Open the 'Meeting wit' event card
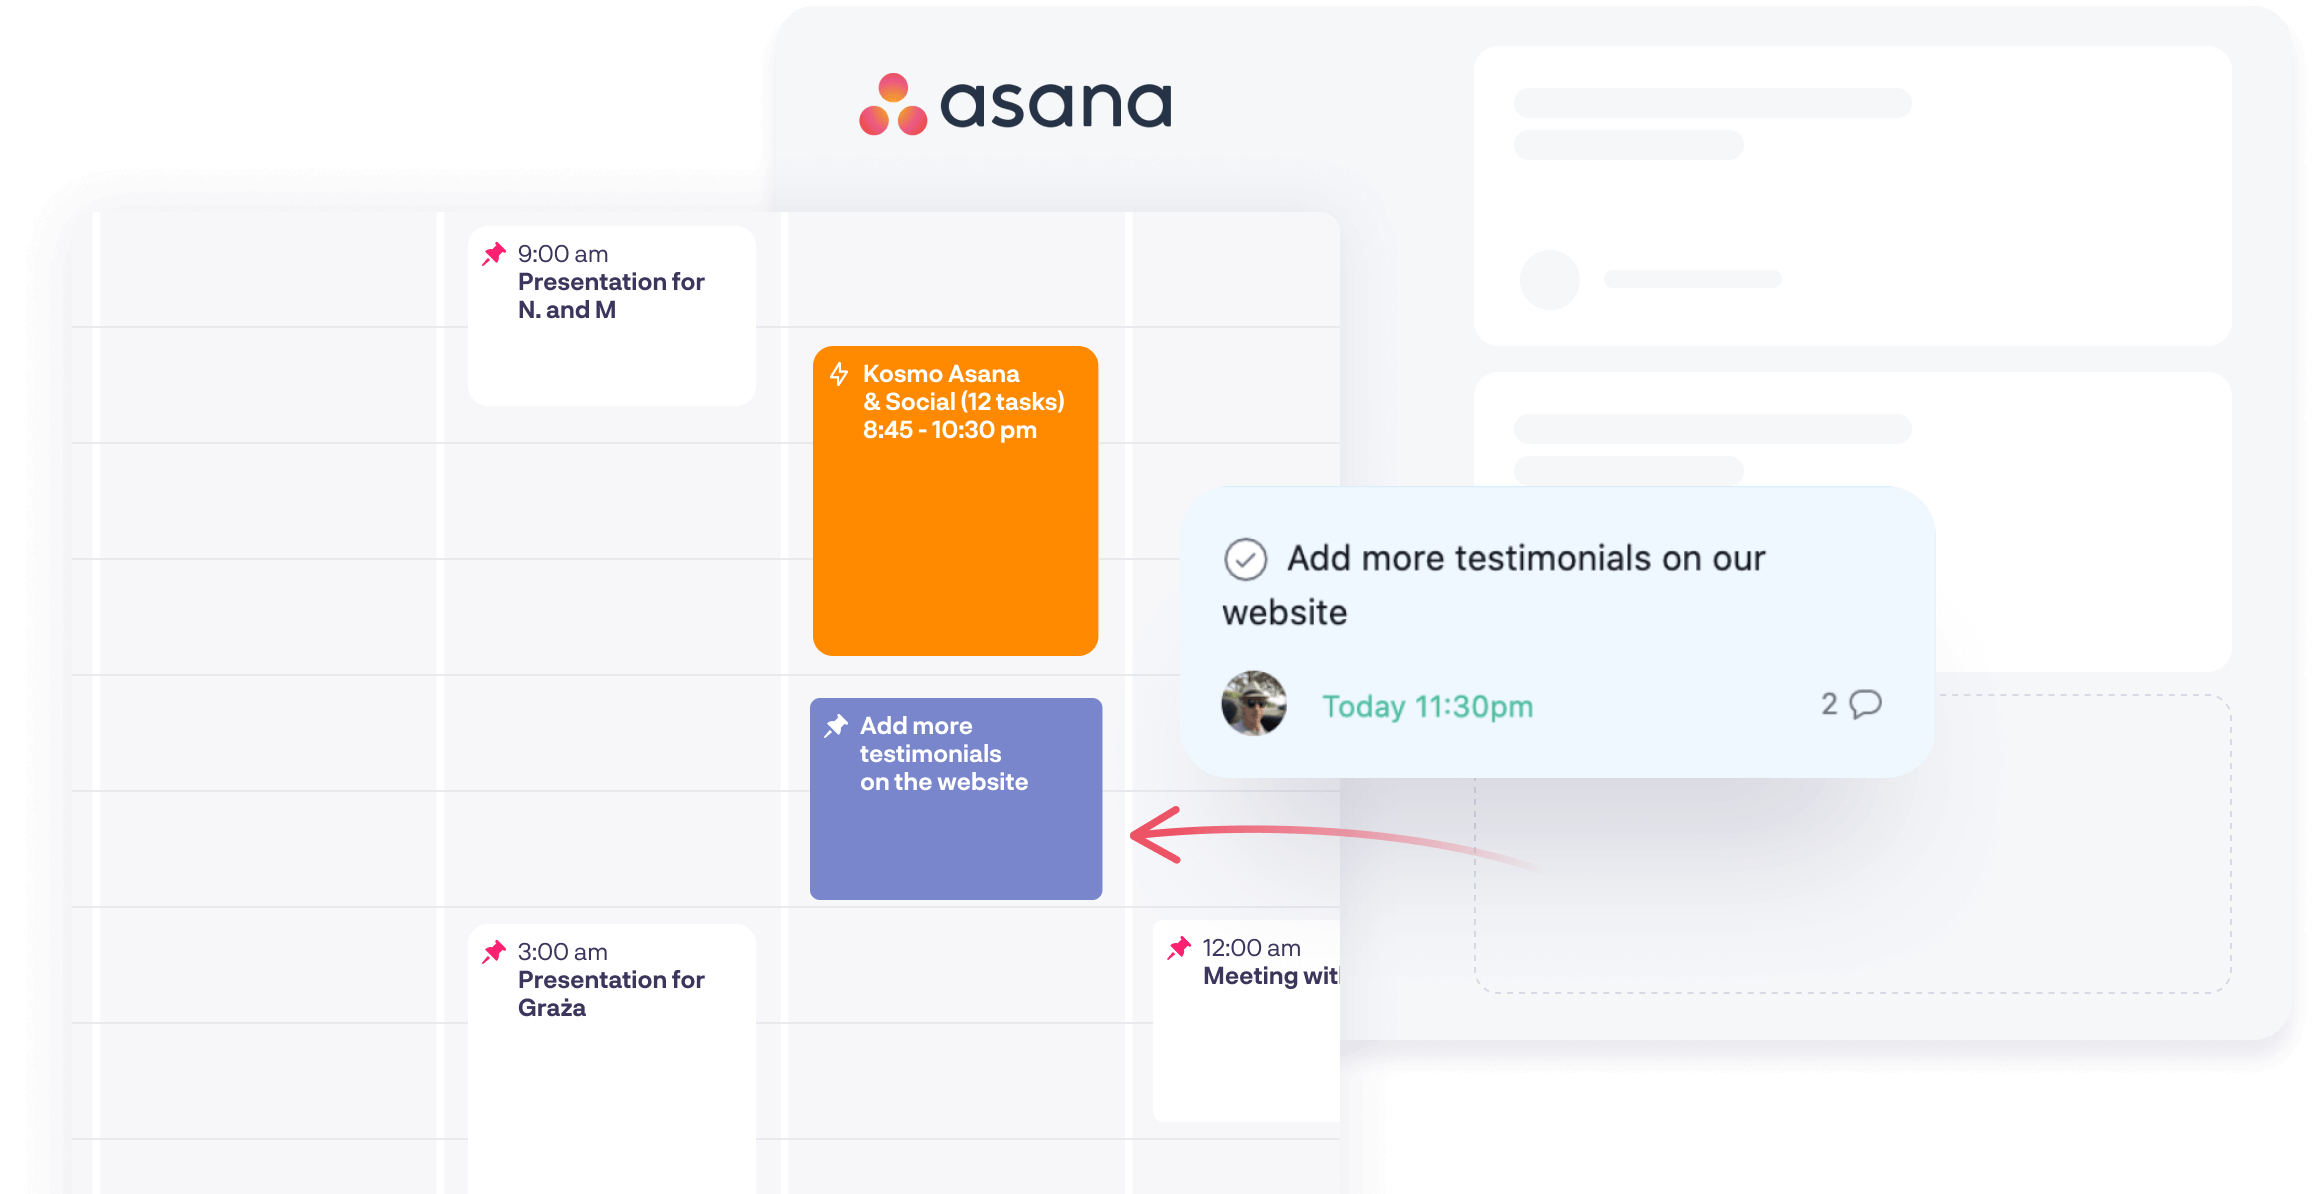This screenshot has width=2316, height=1194. 1246,1021
